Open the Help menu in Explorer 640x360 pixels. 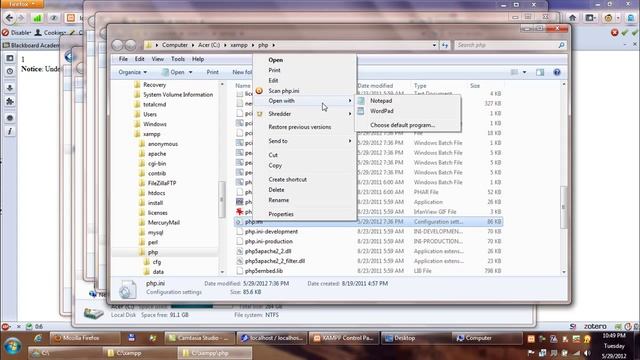point(198,59)
